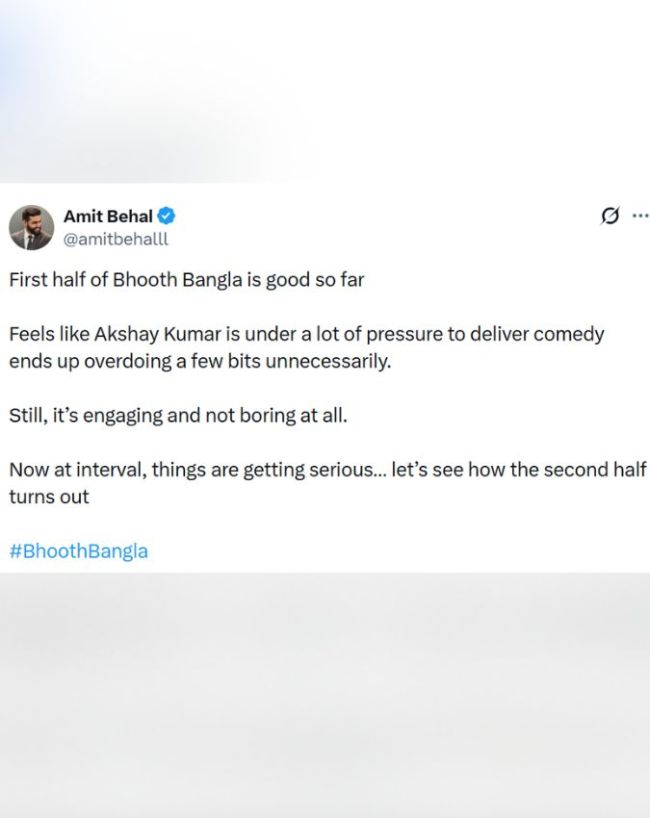The image size is (650, 818).
Task: Click the 'Feels like Akshay Kumar' sentence
Action: [x=306, y=334]
